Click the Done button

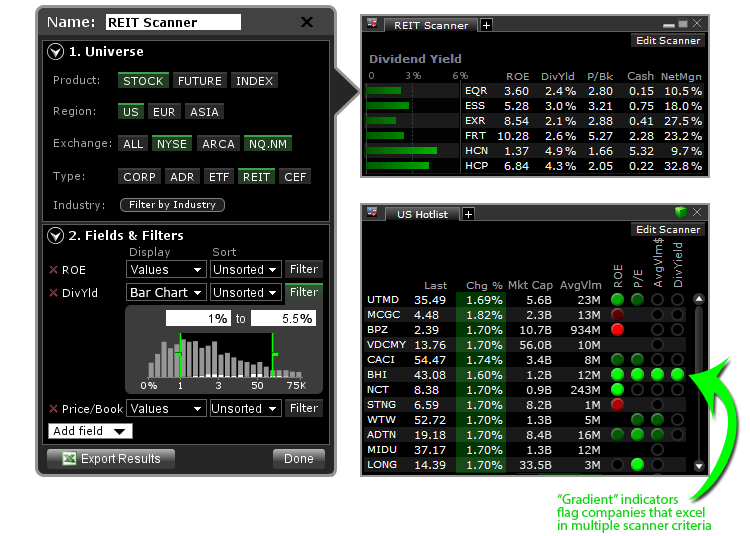298,459
